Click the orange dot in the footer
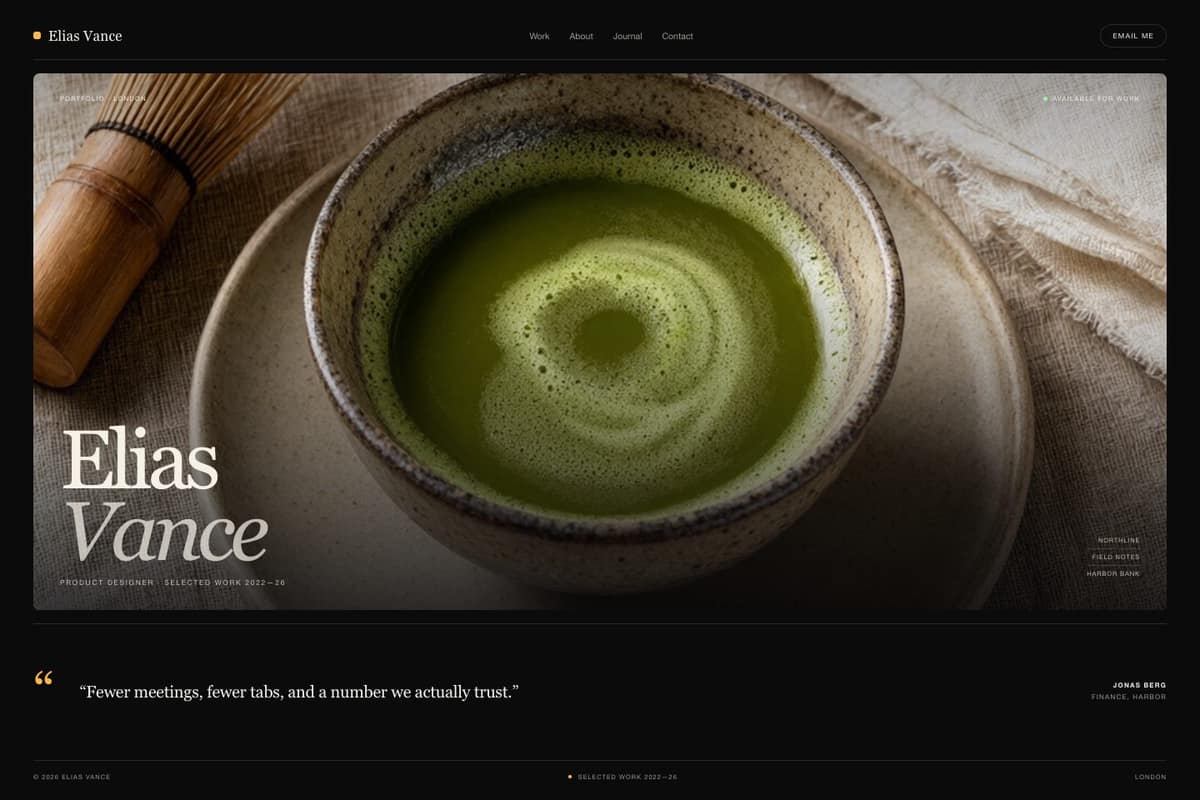Viewport: 1200px width, 800px height. click(x=570, y=776)
